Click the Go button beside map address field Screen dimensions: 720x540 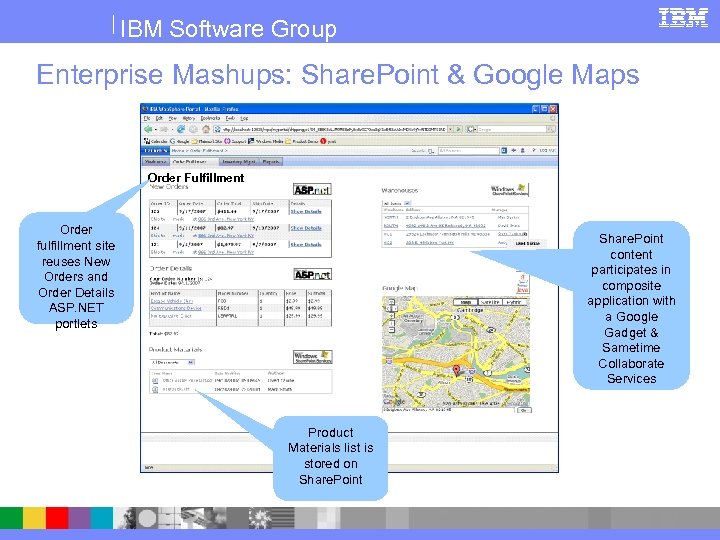(524, 410)
